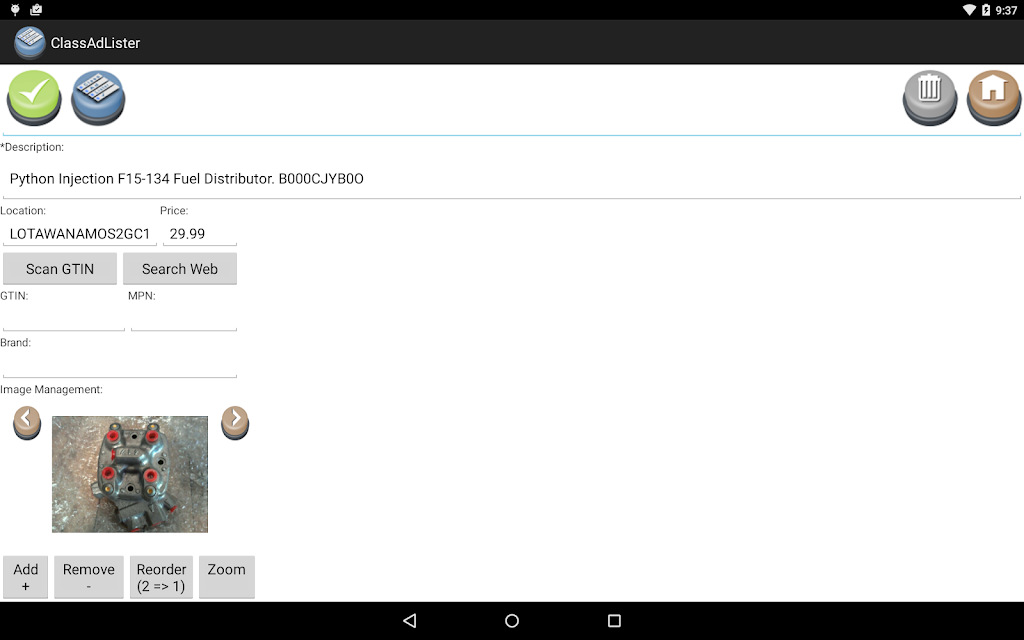This screenshot has width=1024, height=640.
Task: Add a new image with Add +
Action: (25, 577)
